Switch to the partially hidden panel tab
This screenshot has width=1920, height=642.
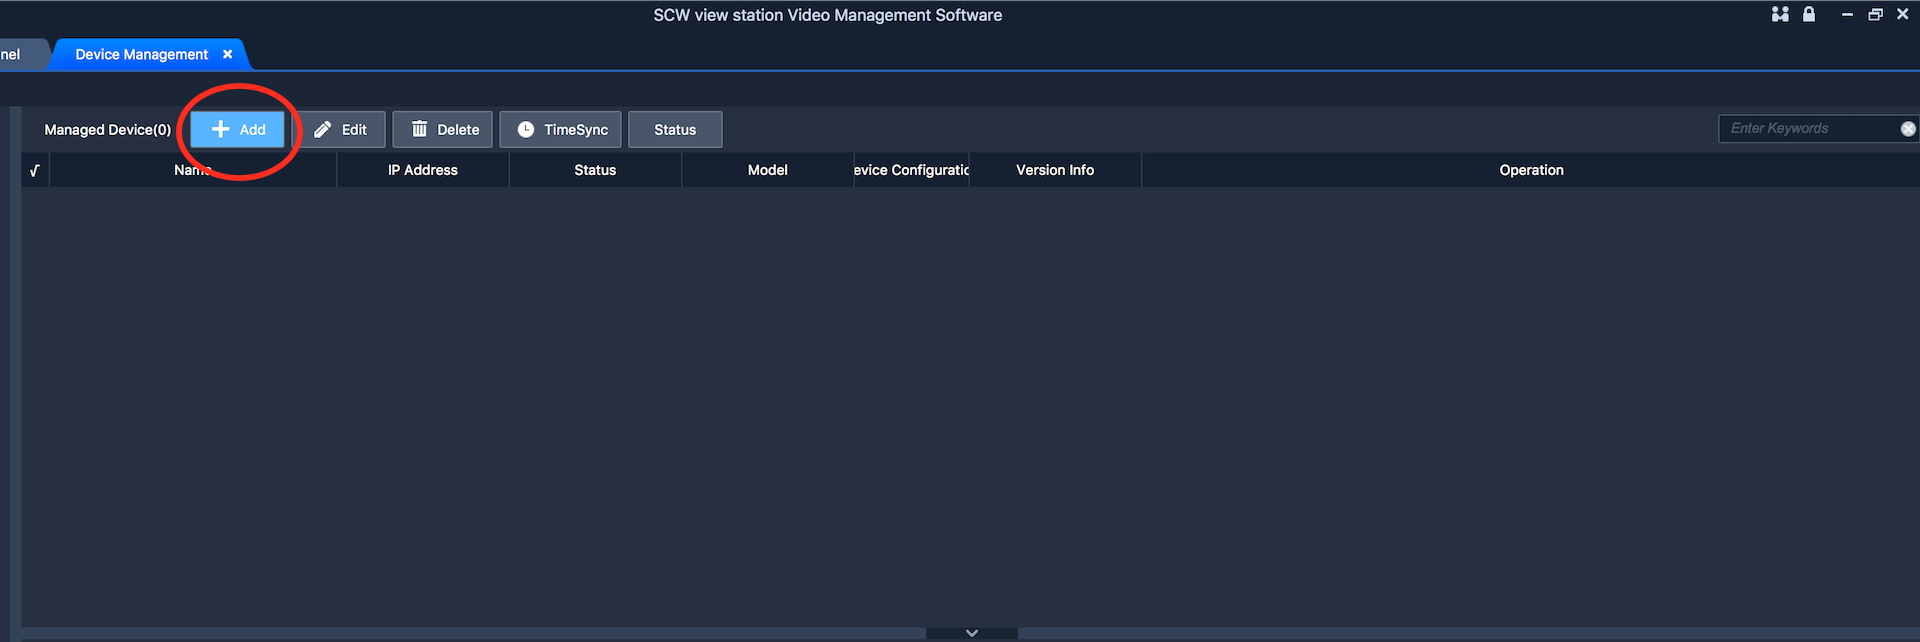pos(16,54)
